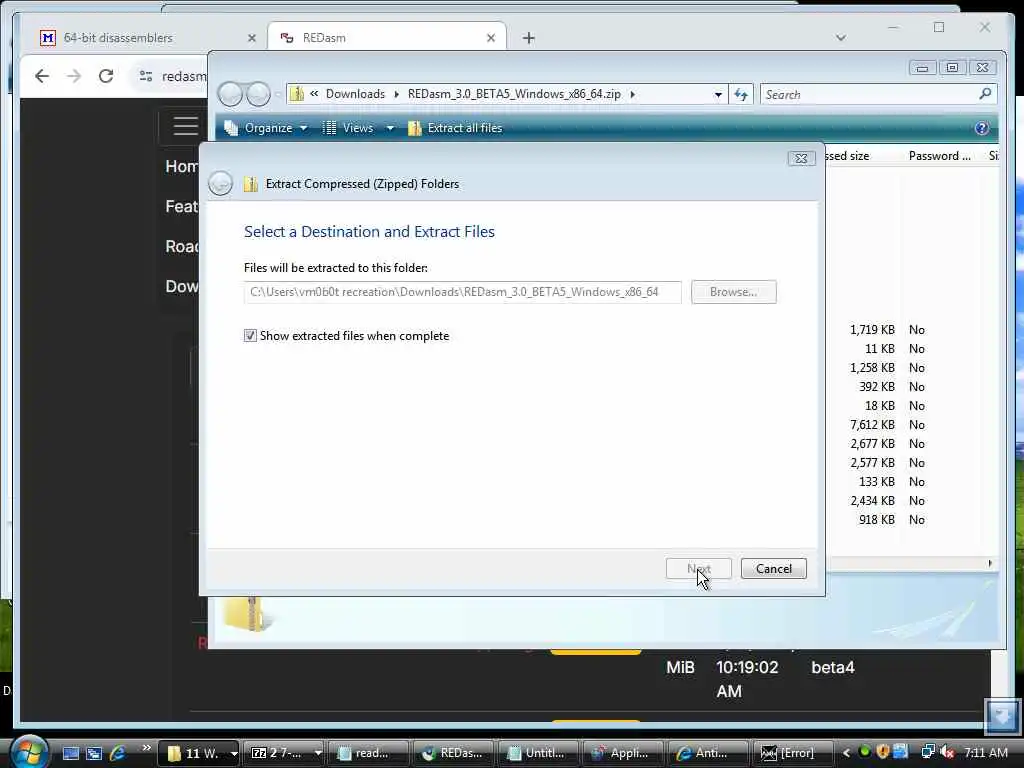Screen dimensions: 1024x768
Task: Show hidden tray icons arrow
Action: 846,753
